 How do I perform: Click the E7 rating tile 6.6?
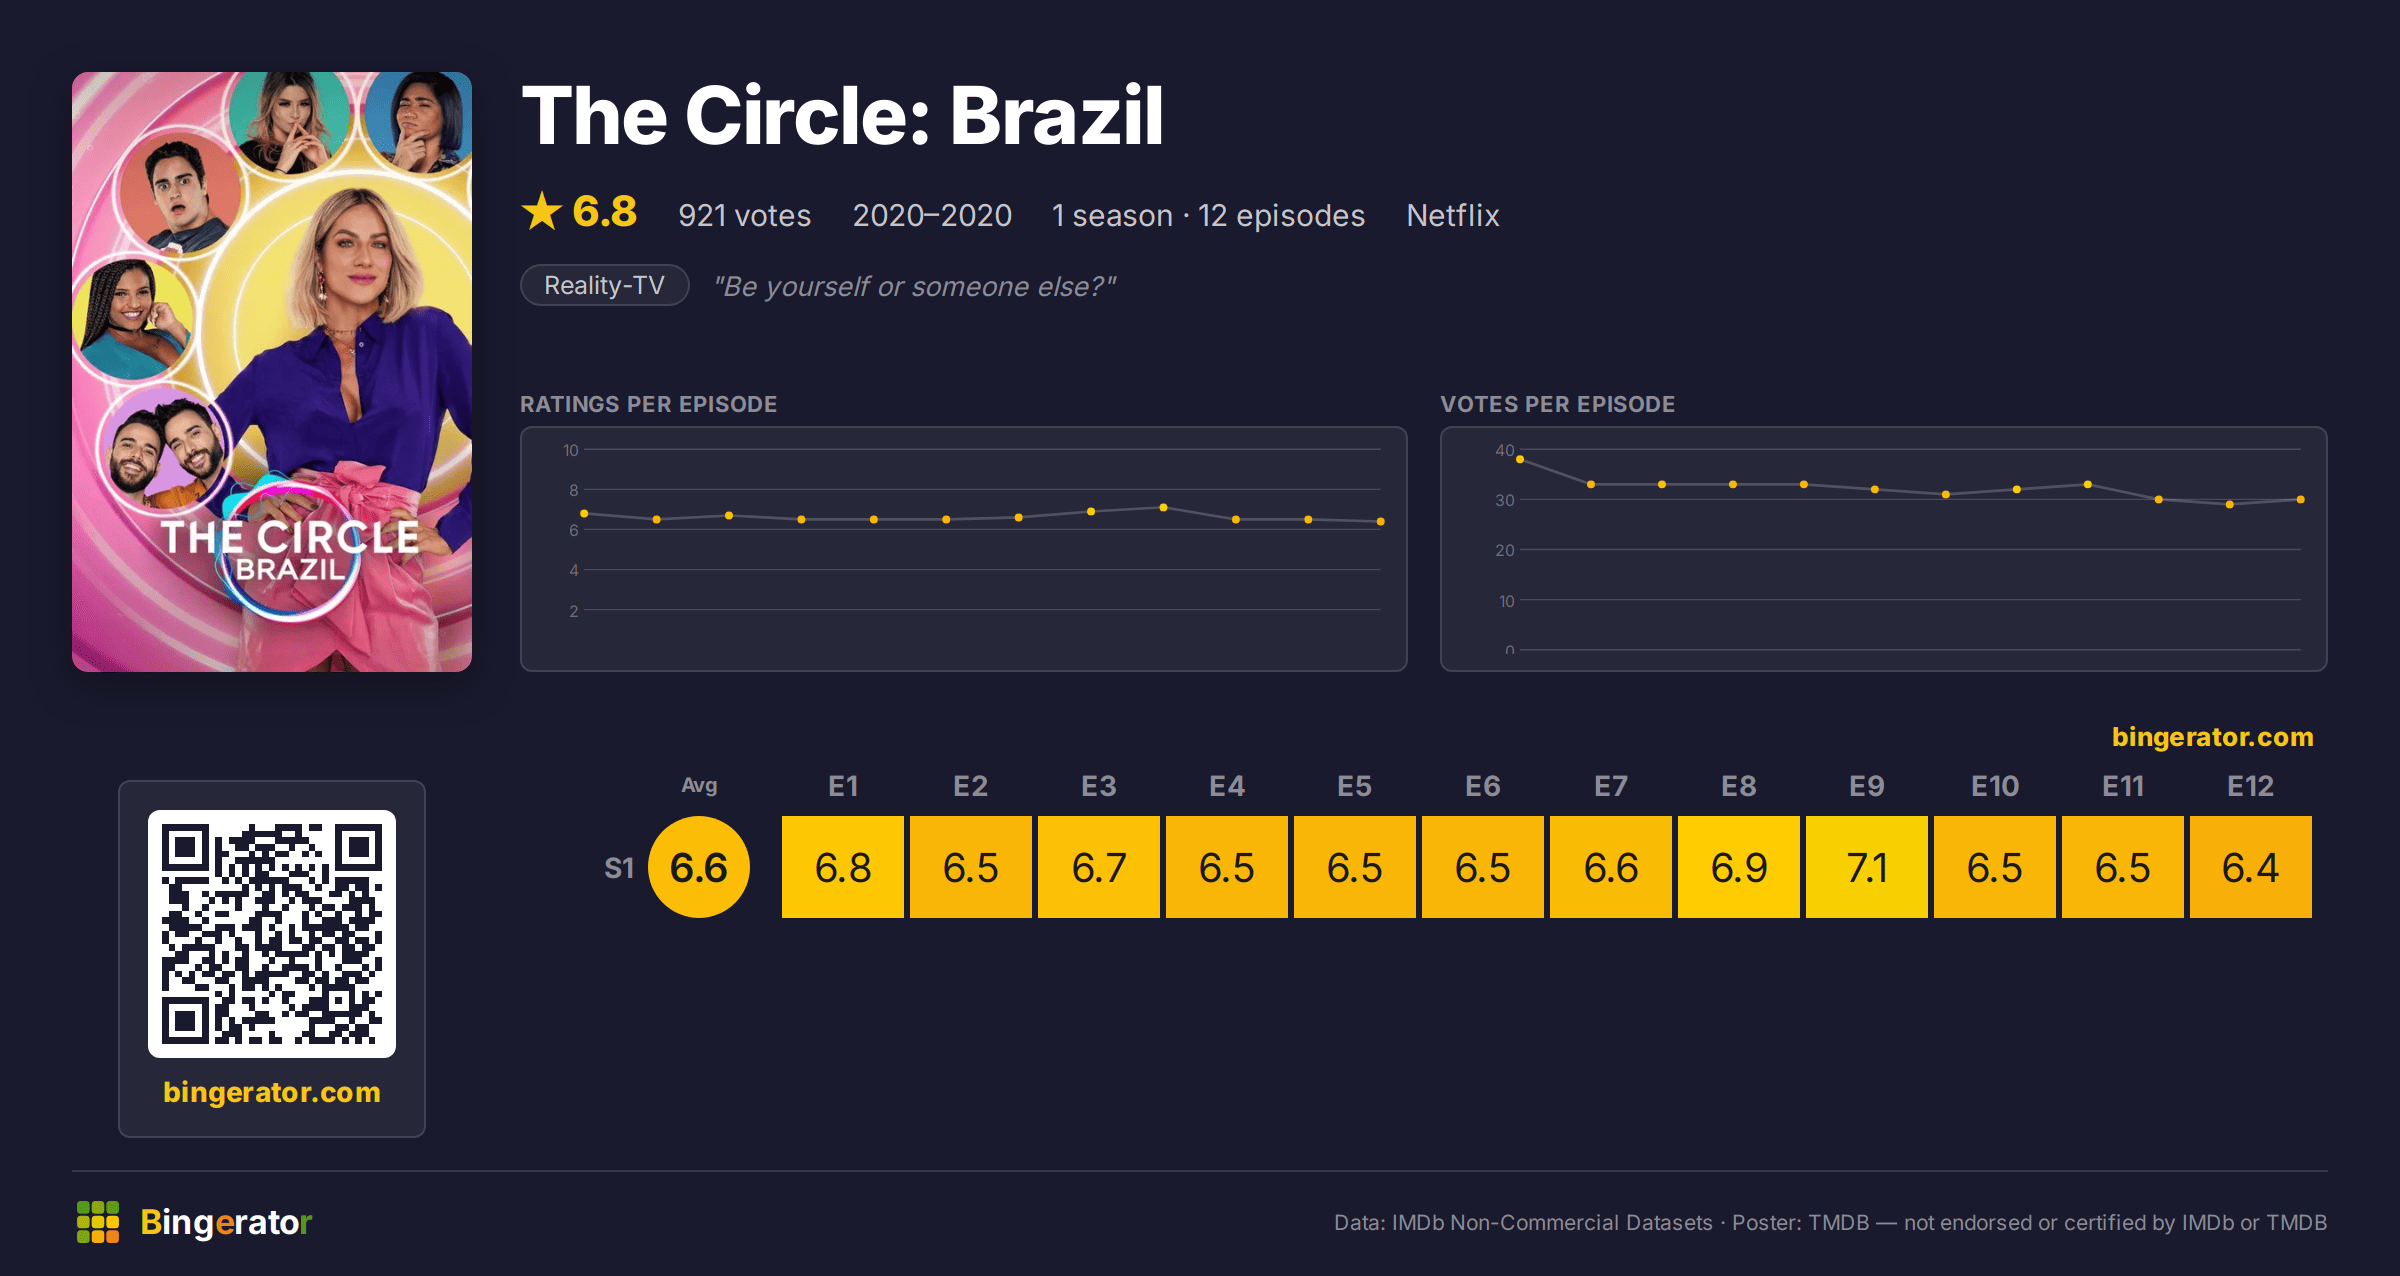(x=1611, y=867)
